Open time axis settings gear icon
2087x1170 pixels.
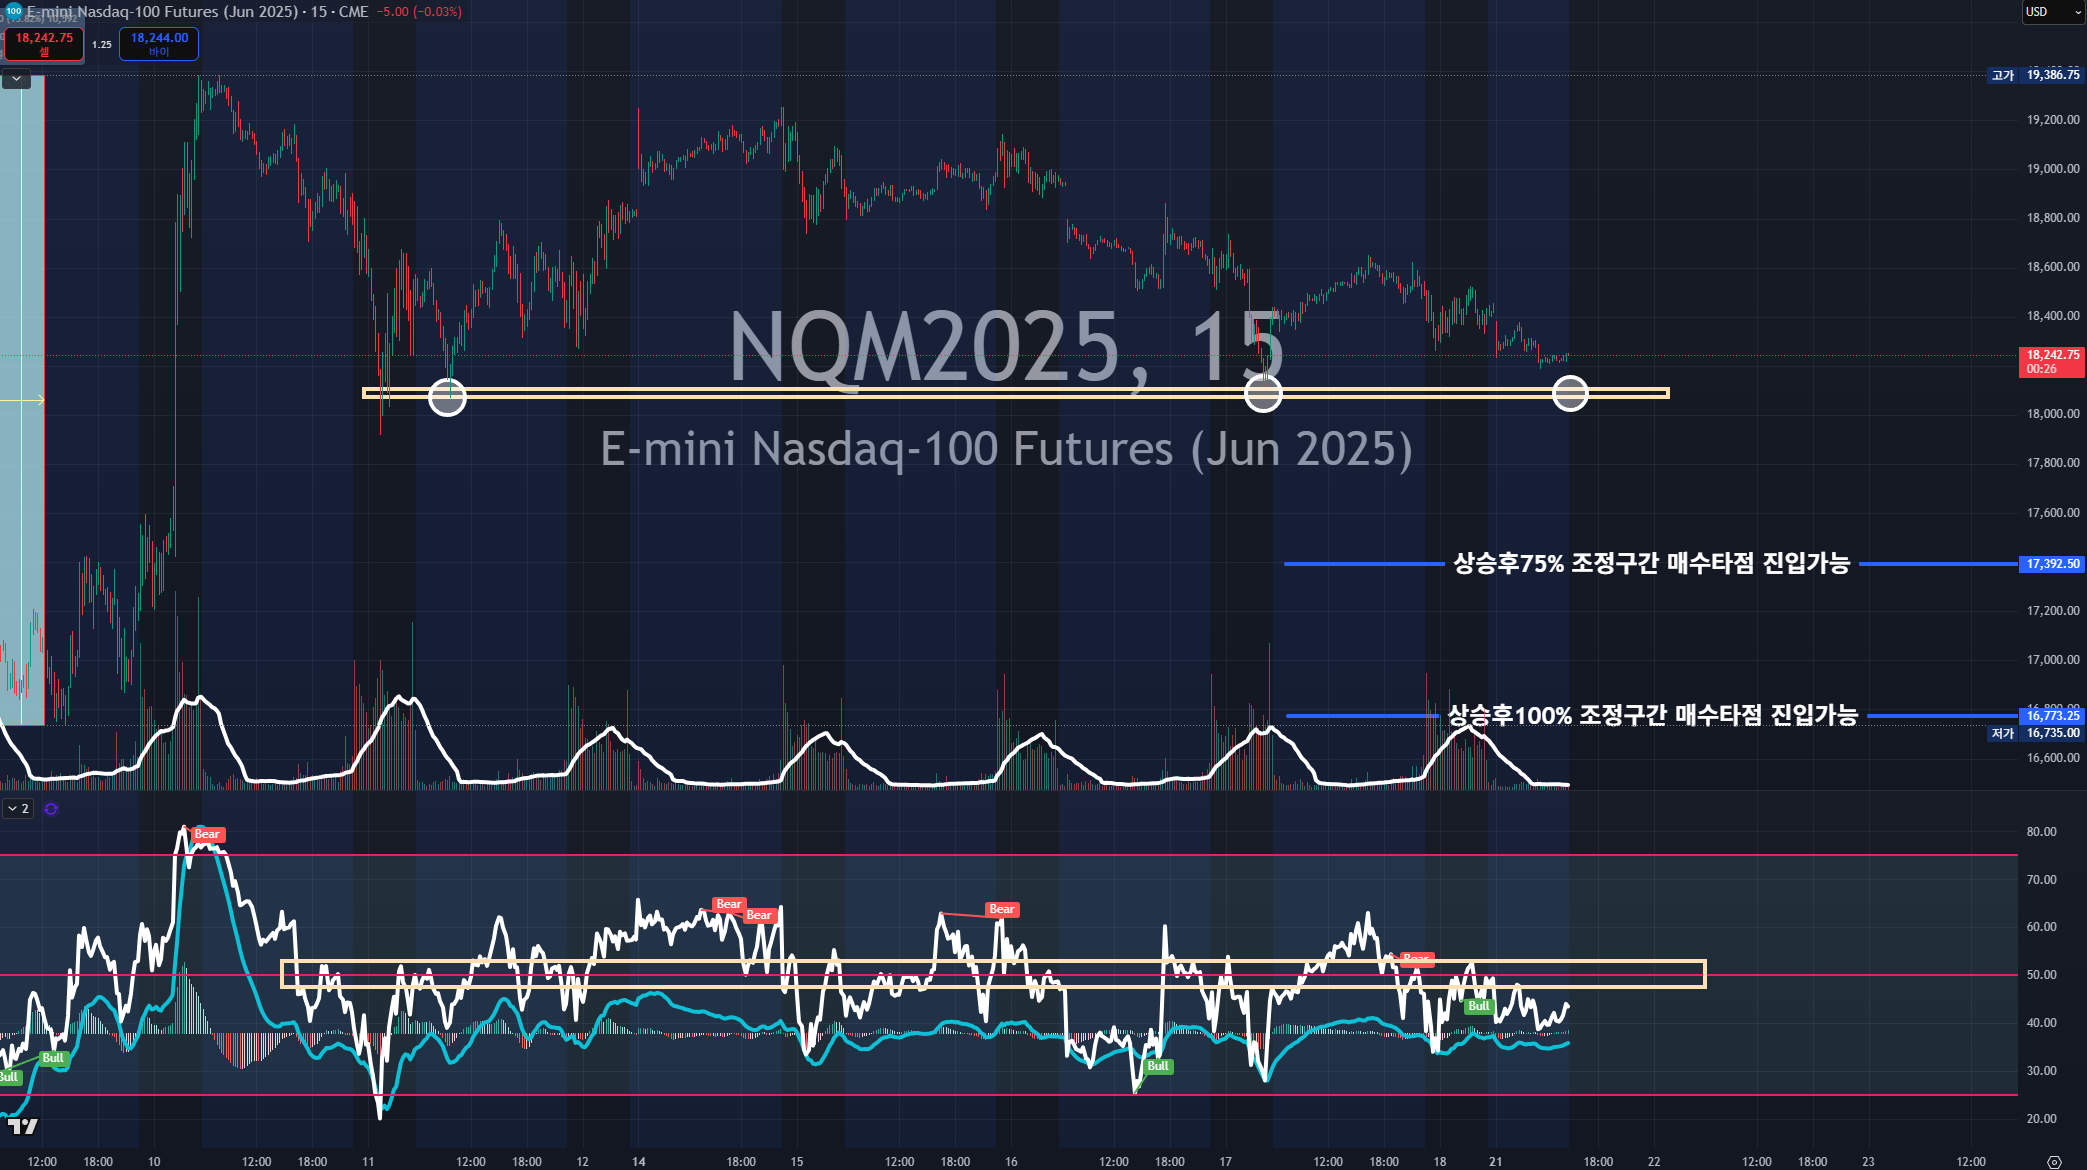[x=2054, y=1161]
